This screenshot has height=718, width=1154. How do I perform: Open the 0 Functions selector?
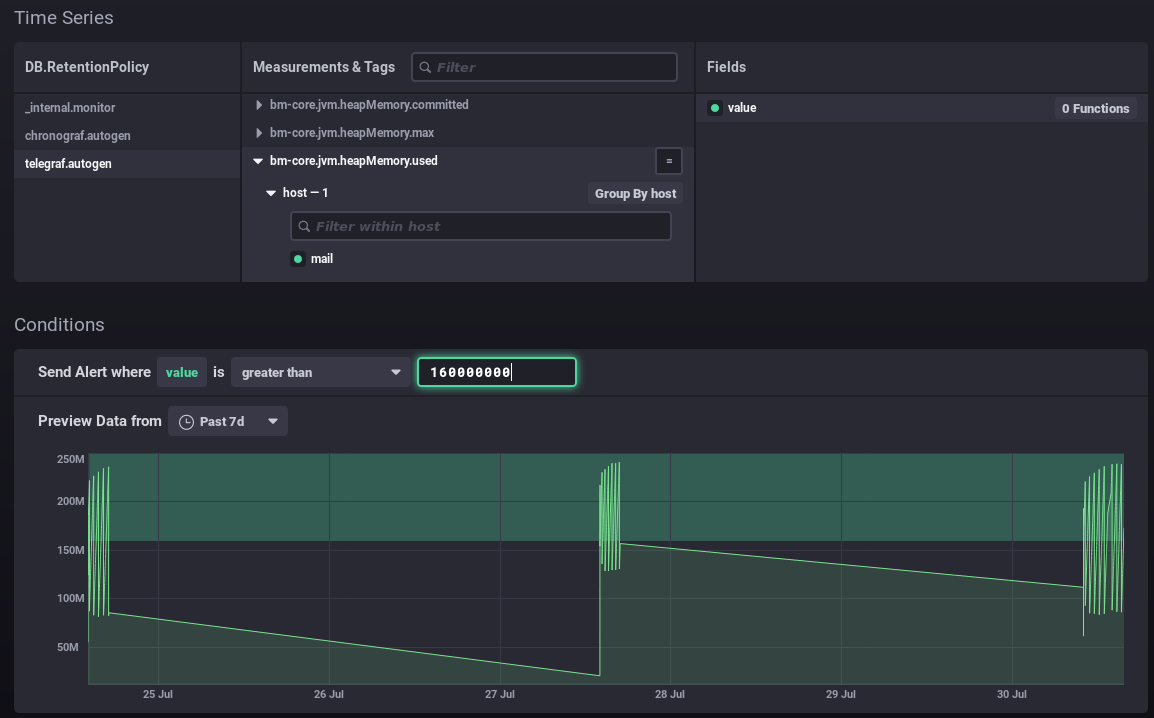click(1095, 108)
